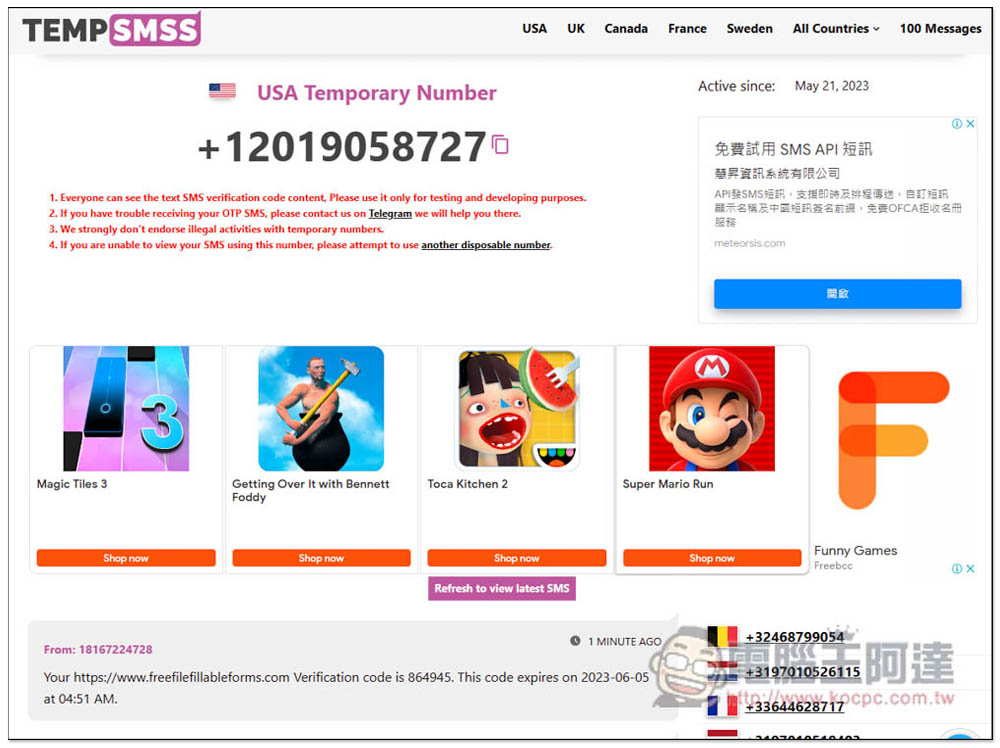Click the Funny Games ad info icon

[x=957, y=568]
